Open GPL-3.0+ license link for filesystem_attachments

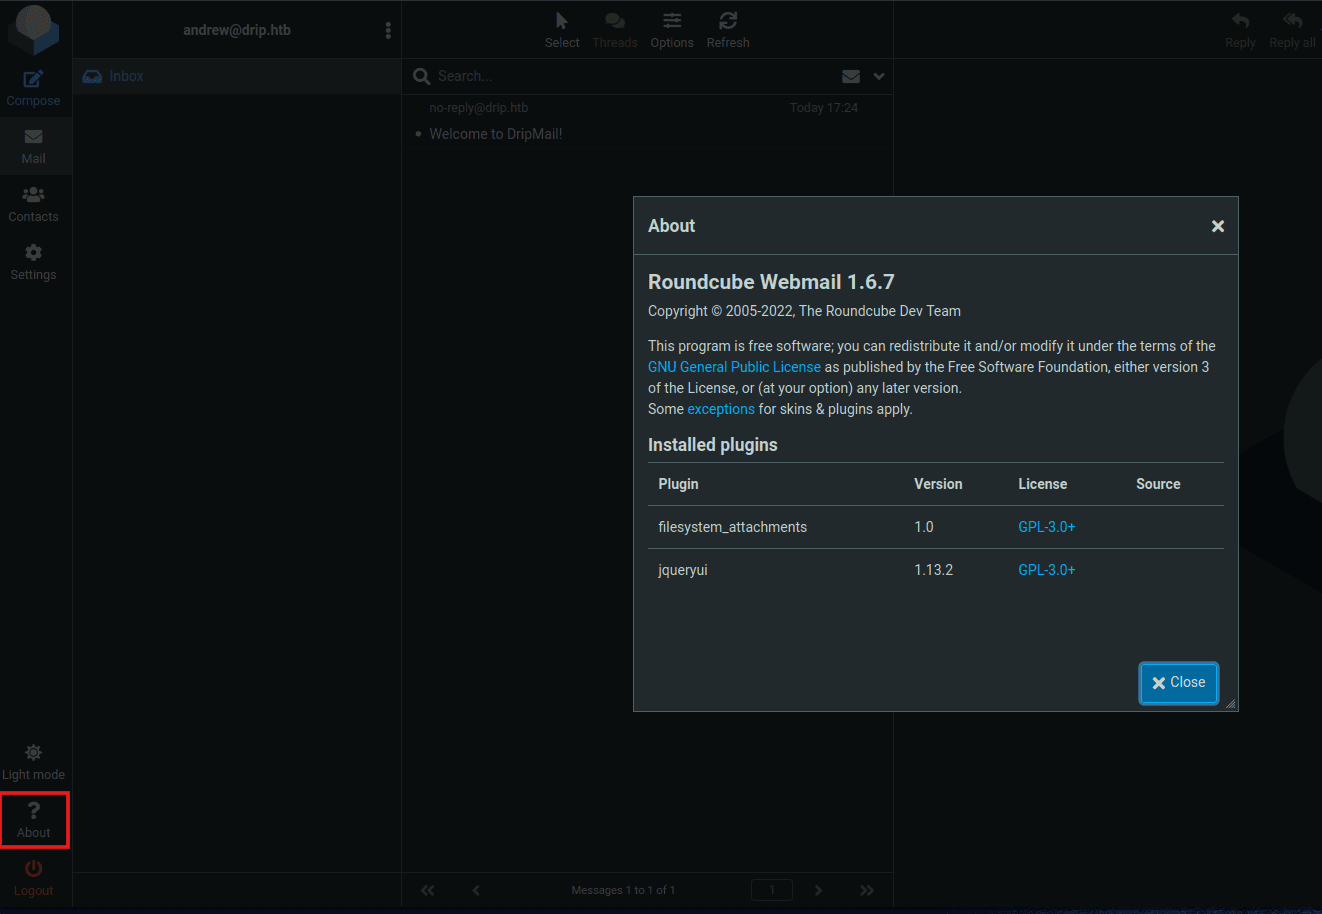[1047, 527]
